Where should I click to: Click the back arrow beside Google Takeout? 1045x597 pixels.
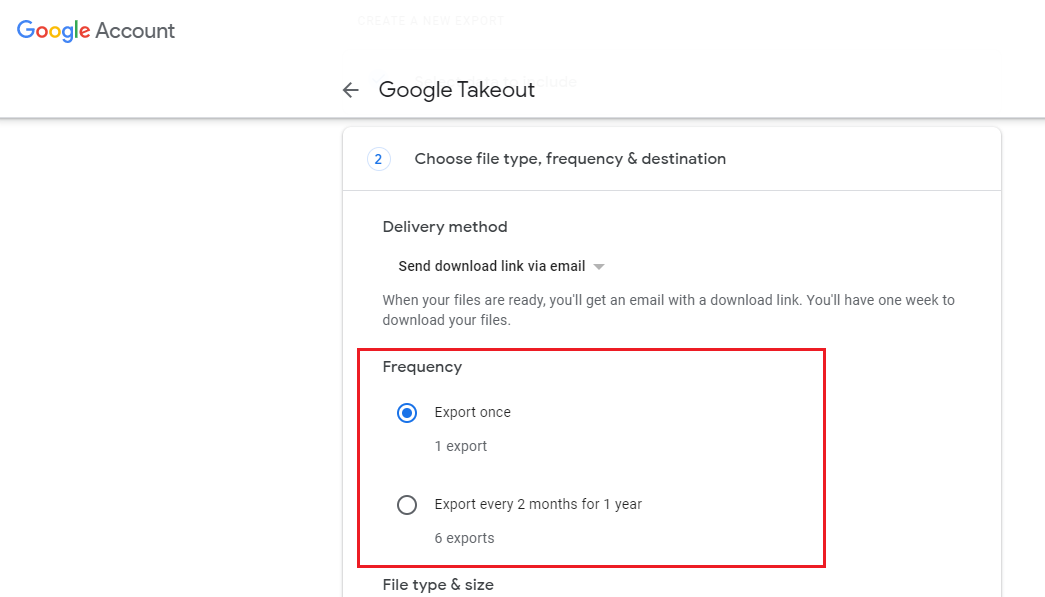pyautogui.click(x=350, y=90)
